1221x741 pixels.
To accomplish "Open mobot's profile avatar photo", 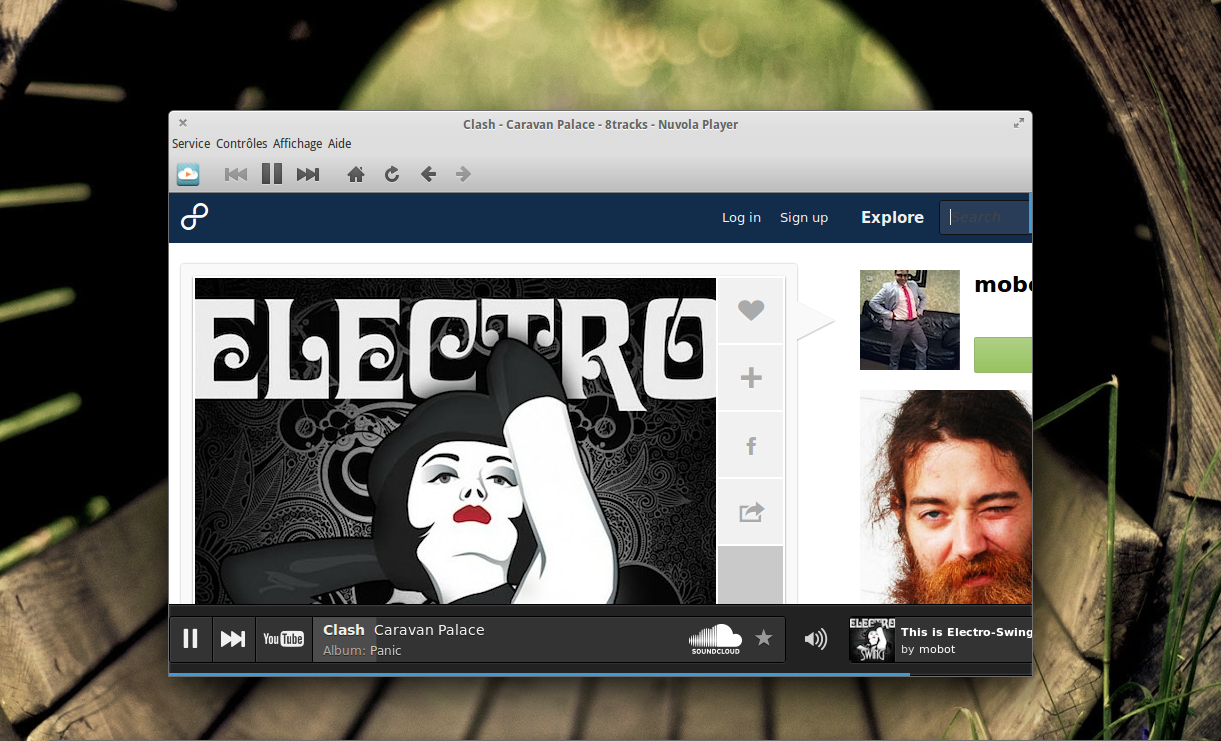I will click(910, 320).
